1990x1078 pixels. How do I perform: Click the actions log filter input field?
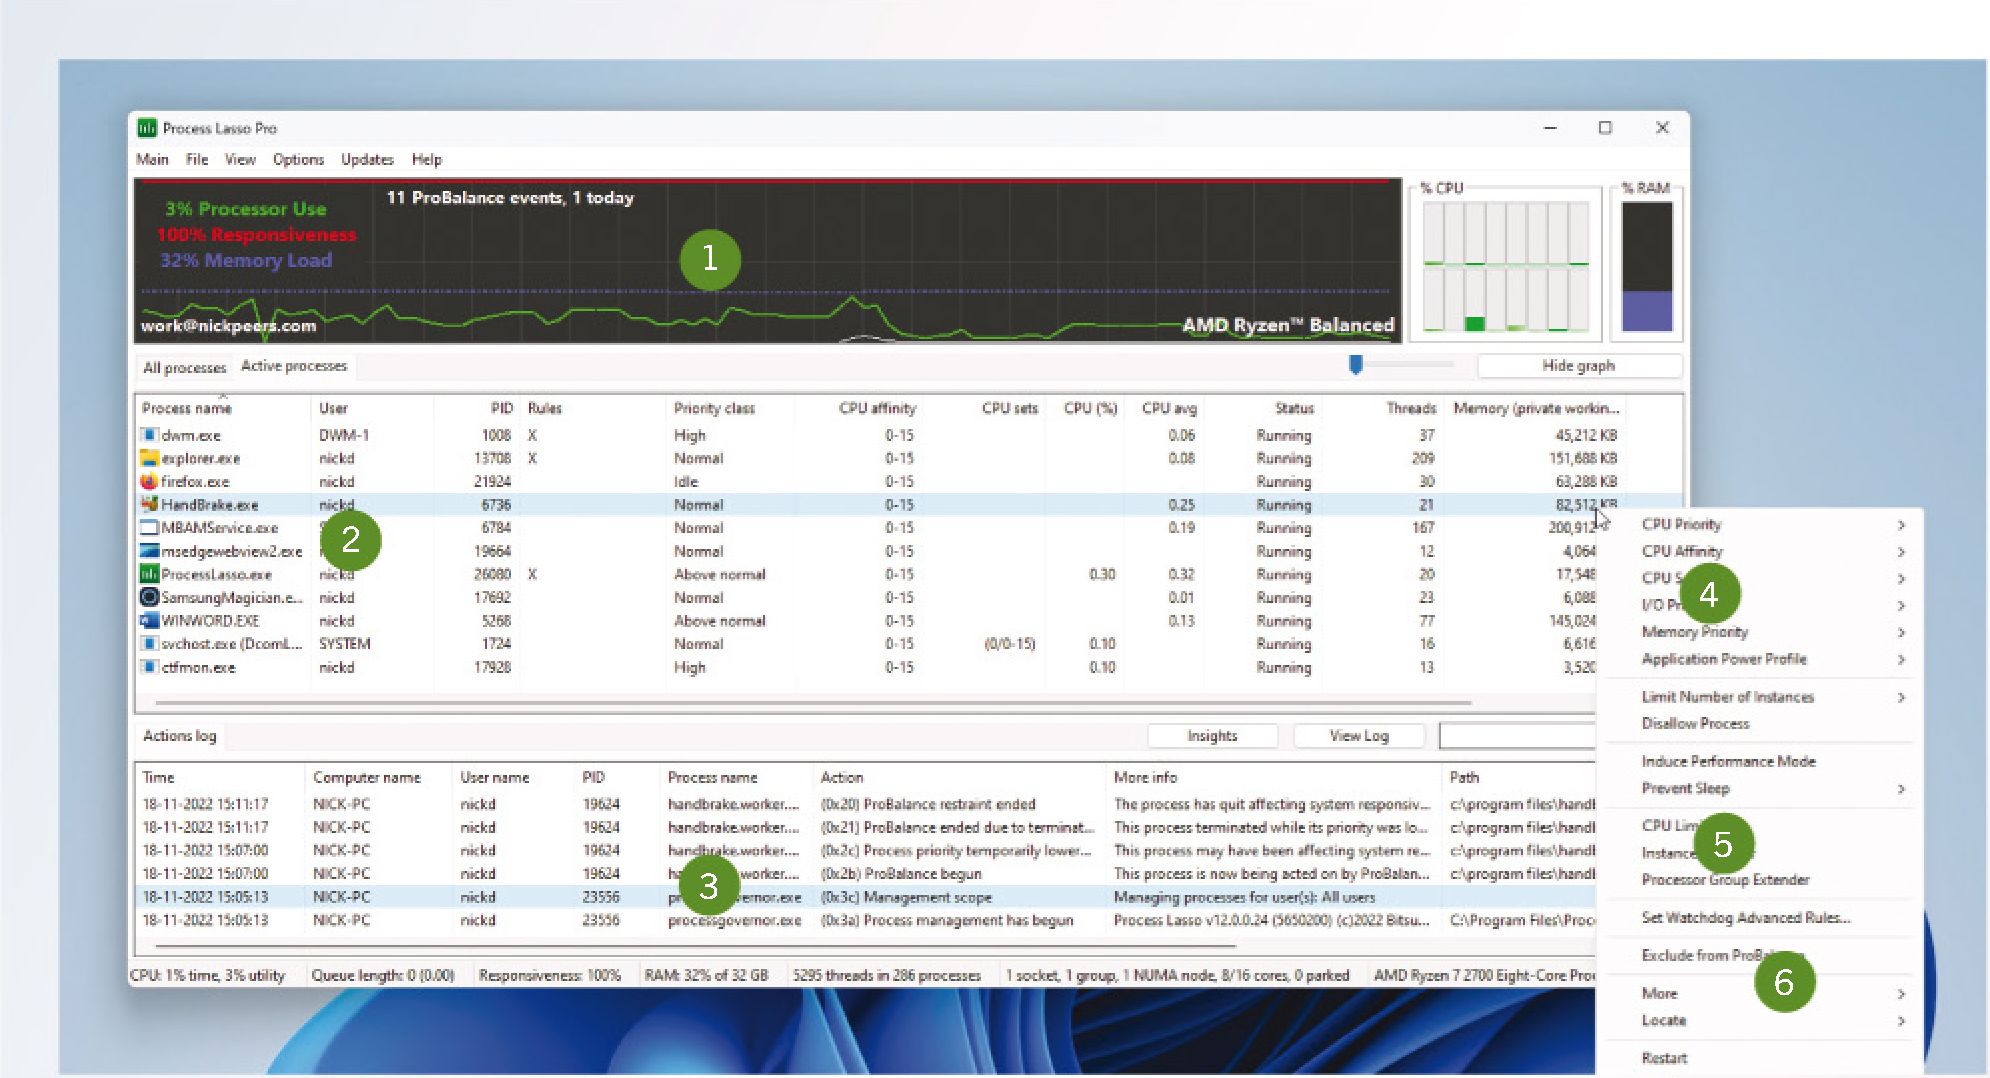1517,736
